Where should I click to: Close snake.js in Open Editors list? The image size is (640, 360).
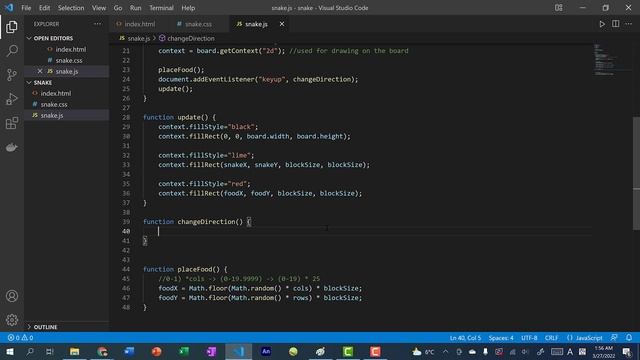point(40,71)
